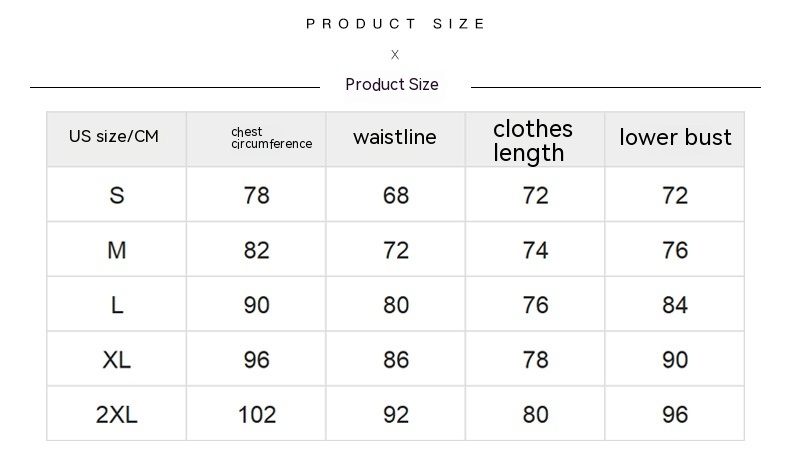The height and width of the screenshot is (451, 790).
Task: Click lower bust value 96 for 2XL
Action: click(x=675, y=414)
